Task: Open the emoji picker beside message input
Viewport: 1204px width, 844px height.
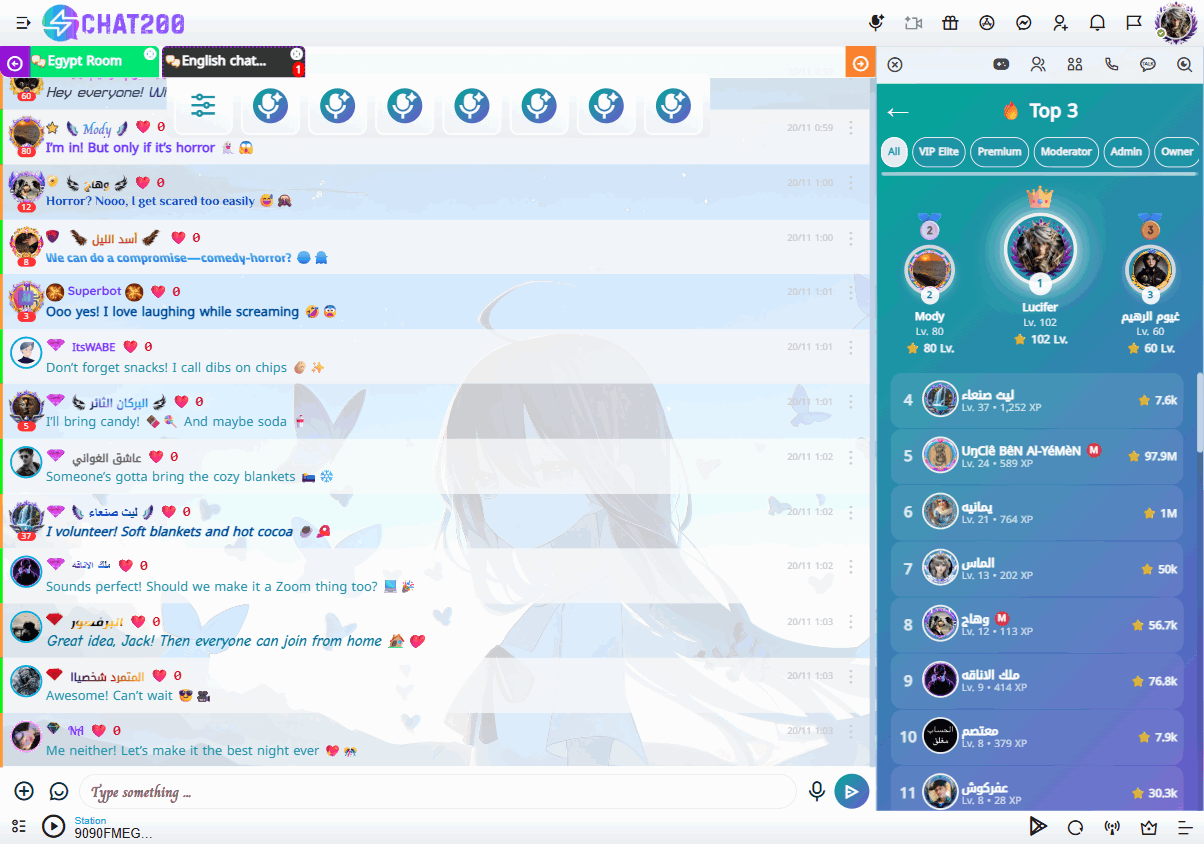Action: pos(59,792)
